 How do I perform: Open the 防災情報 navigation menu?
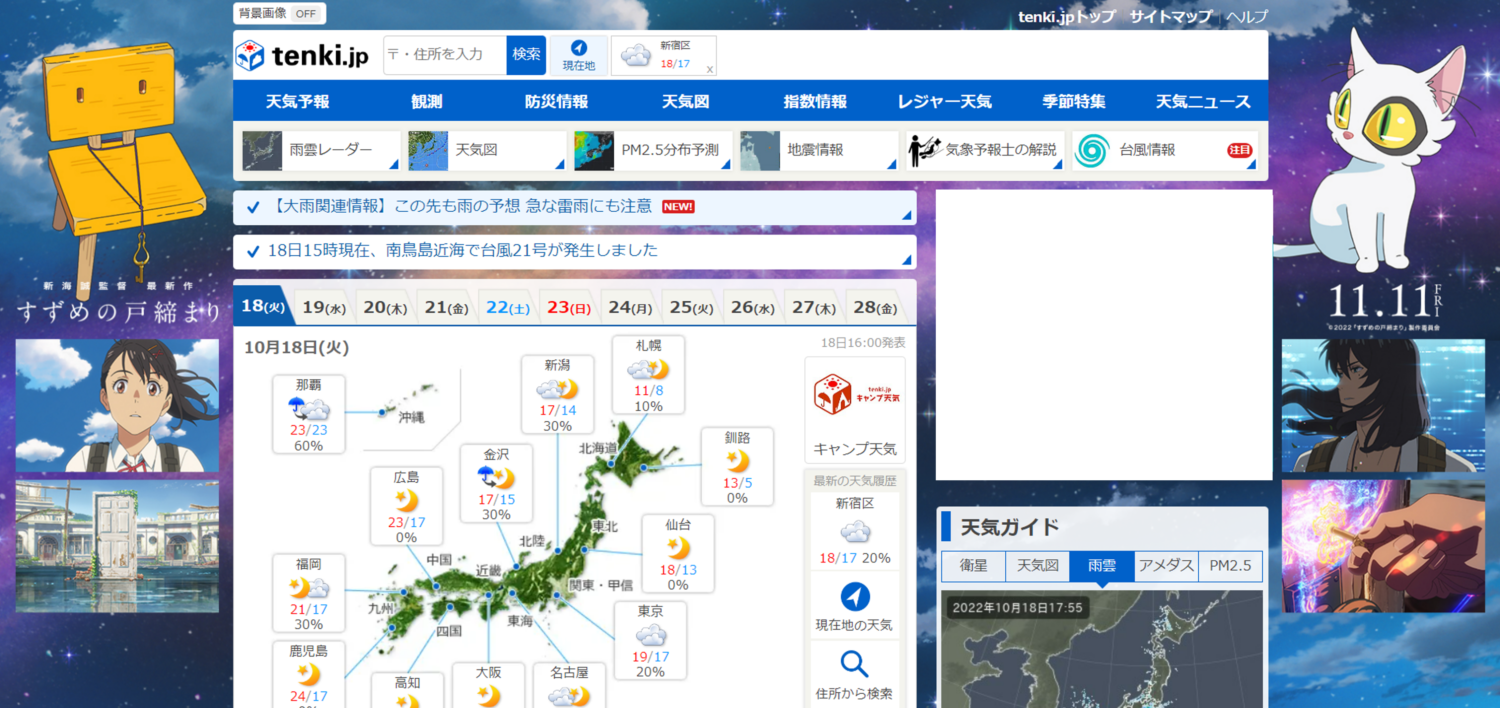point(556,101)
